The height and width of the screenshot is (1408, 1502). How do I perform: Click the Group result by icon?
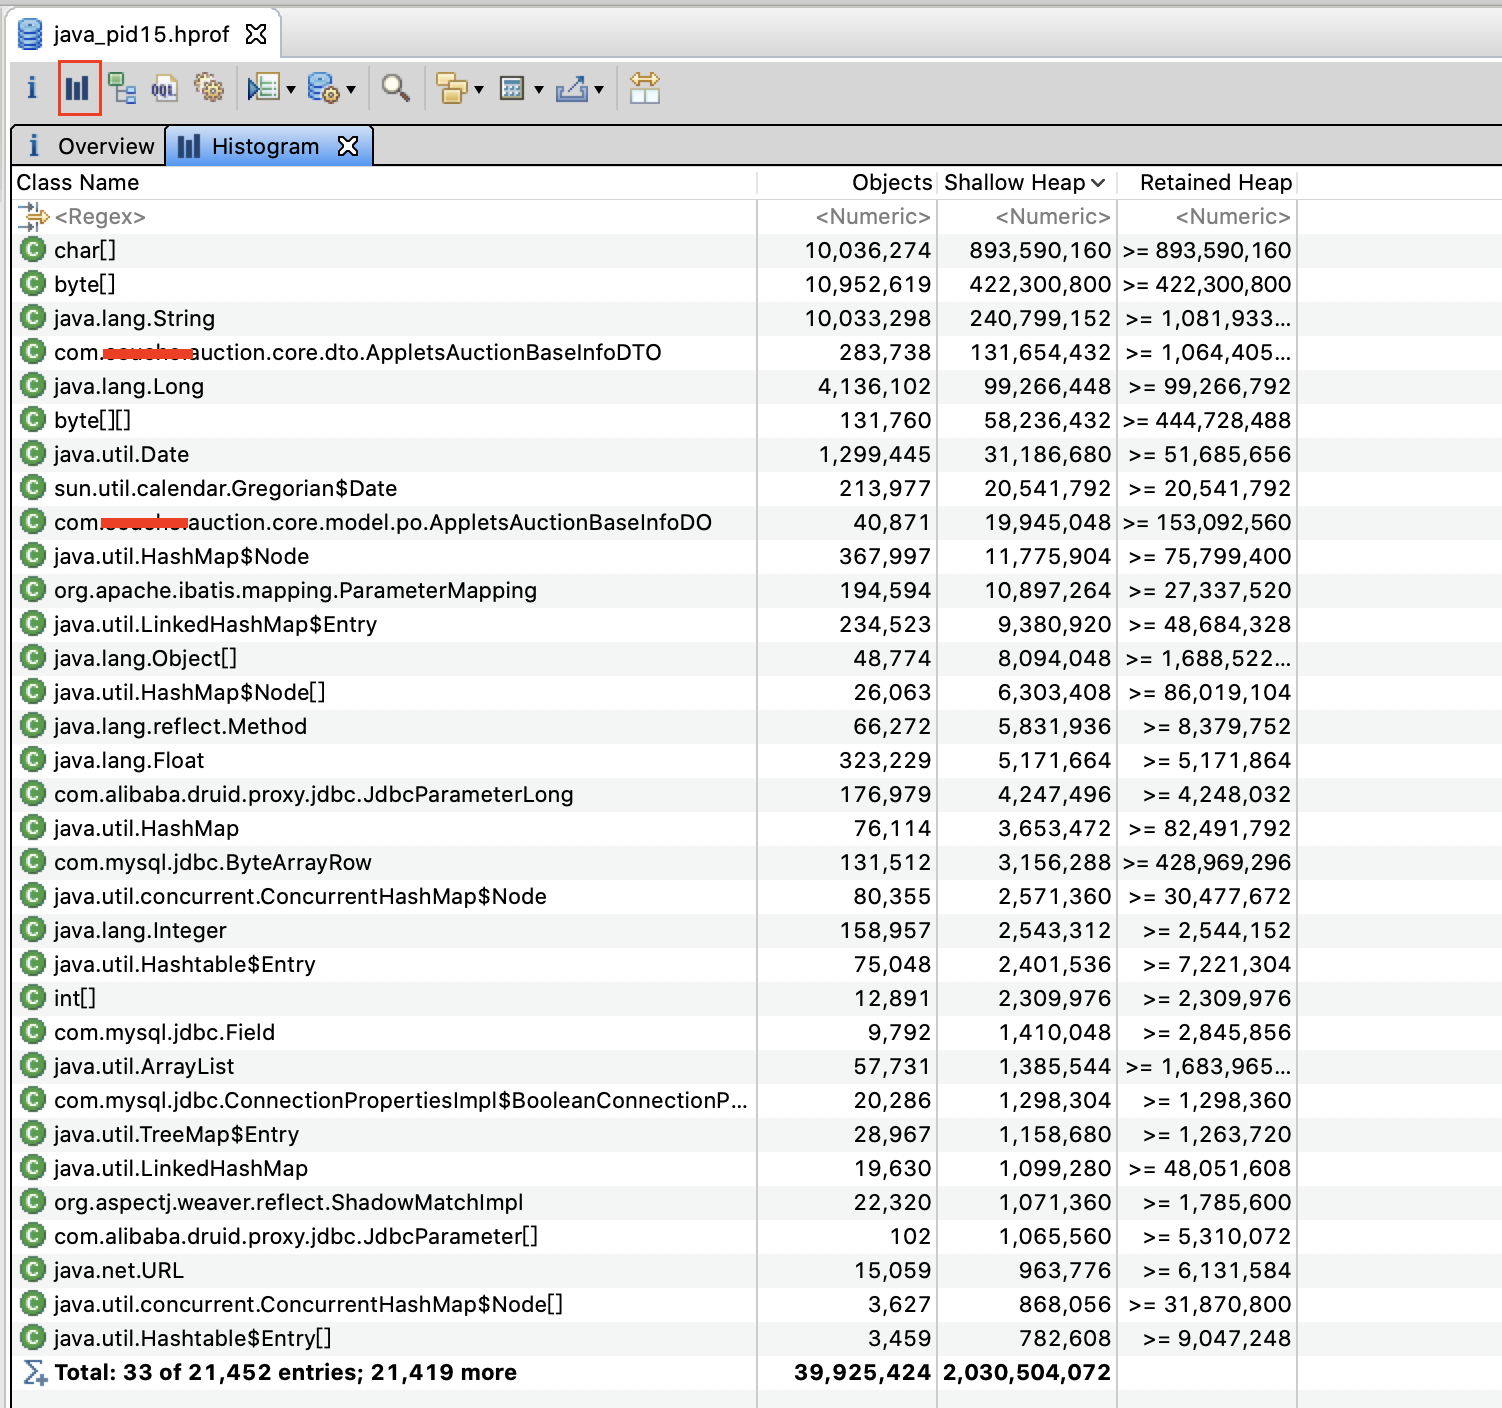452,88
